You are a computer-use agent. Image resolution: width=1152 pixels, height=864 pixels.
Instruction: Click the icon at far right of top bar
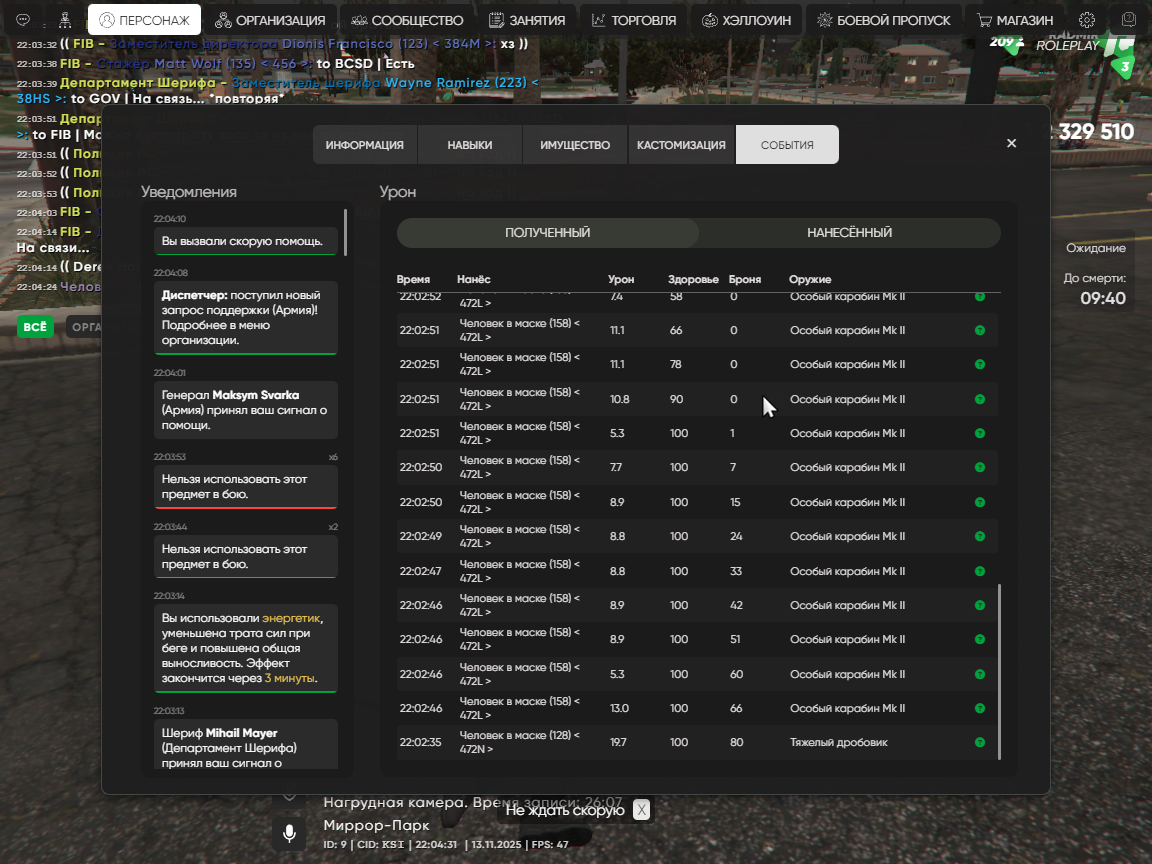(1129, 20)
